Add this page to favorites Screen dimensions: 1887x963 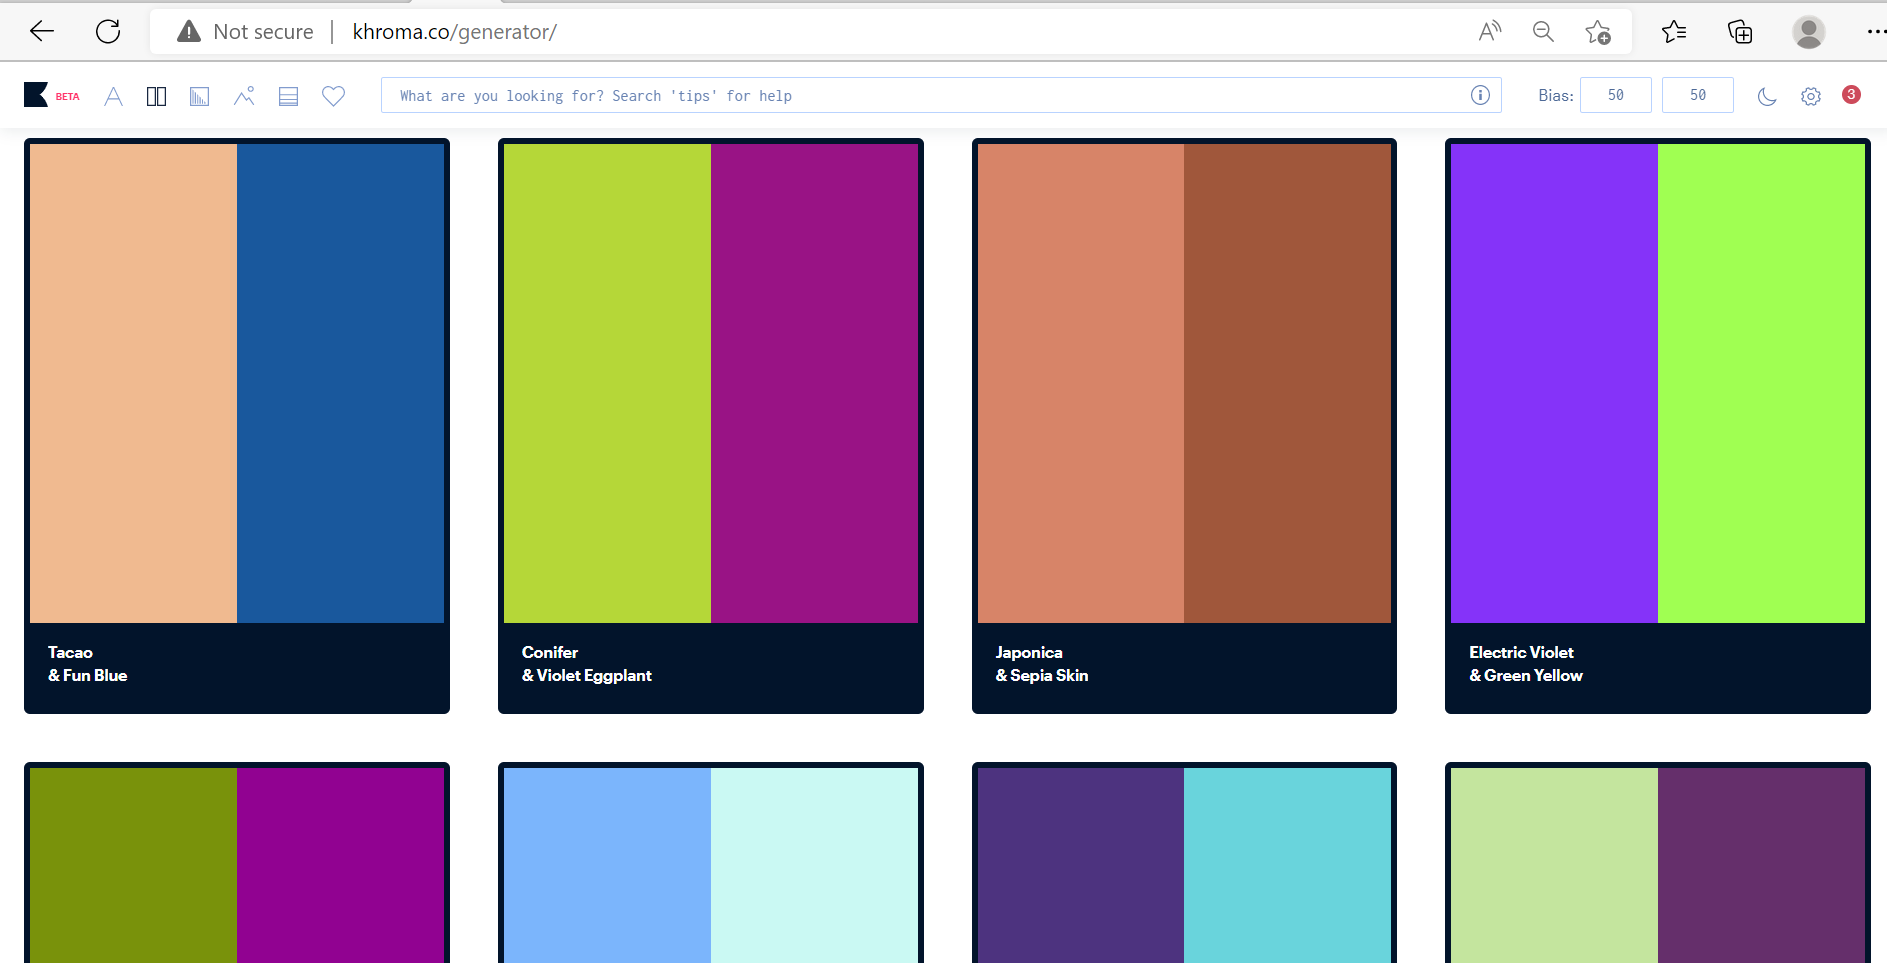coord(1597,32)
